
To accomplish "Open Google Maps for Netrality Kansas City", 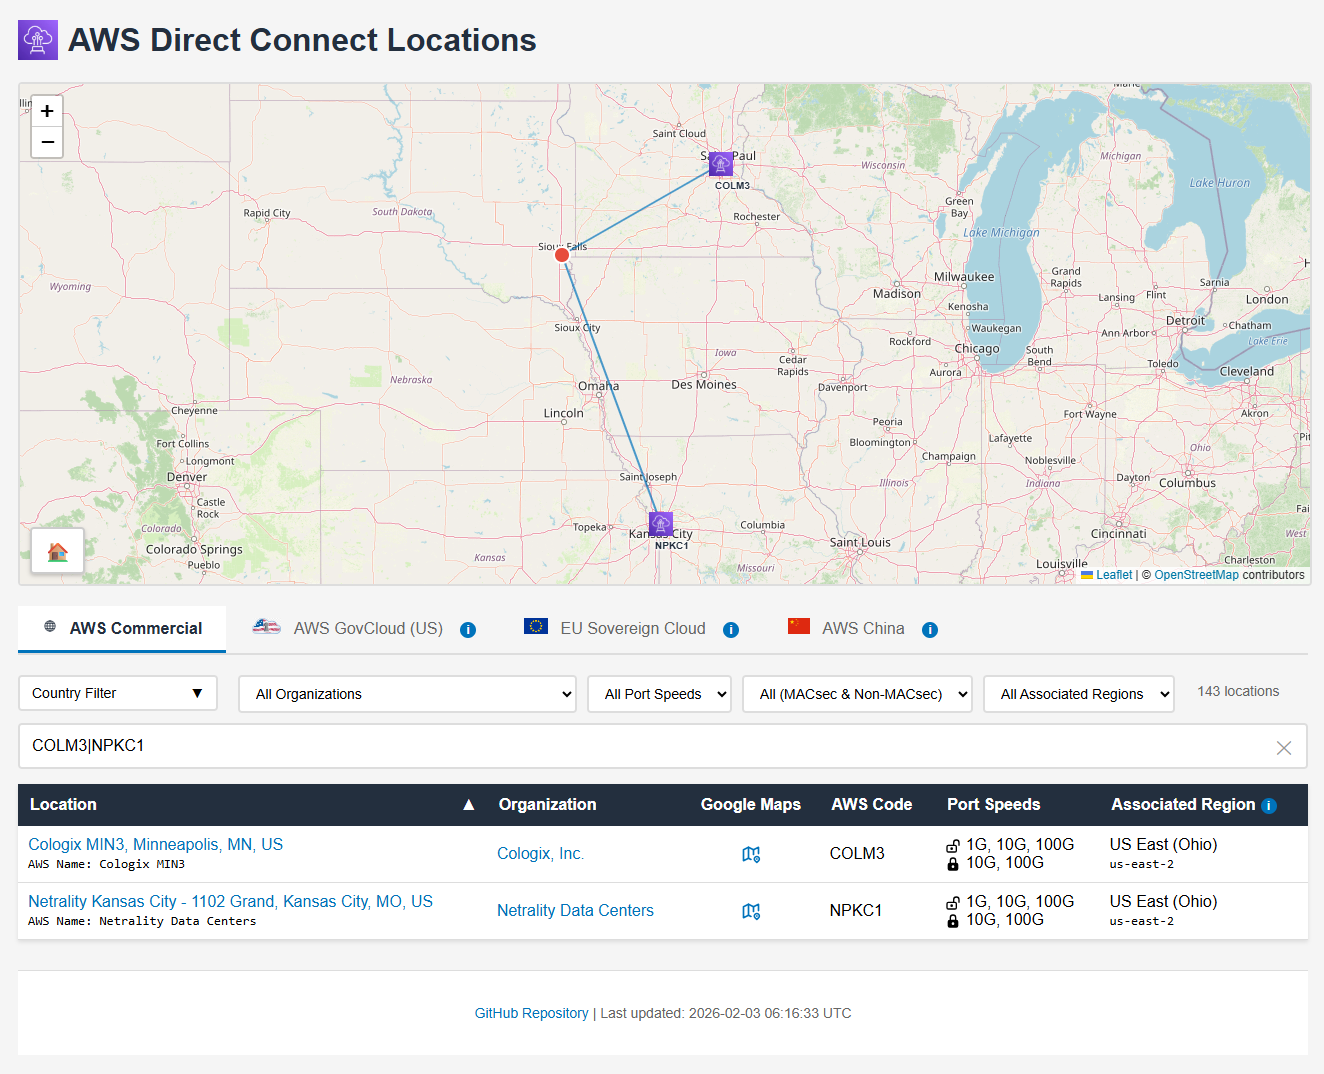I will coord(751,911).
